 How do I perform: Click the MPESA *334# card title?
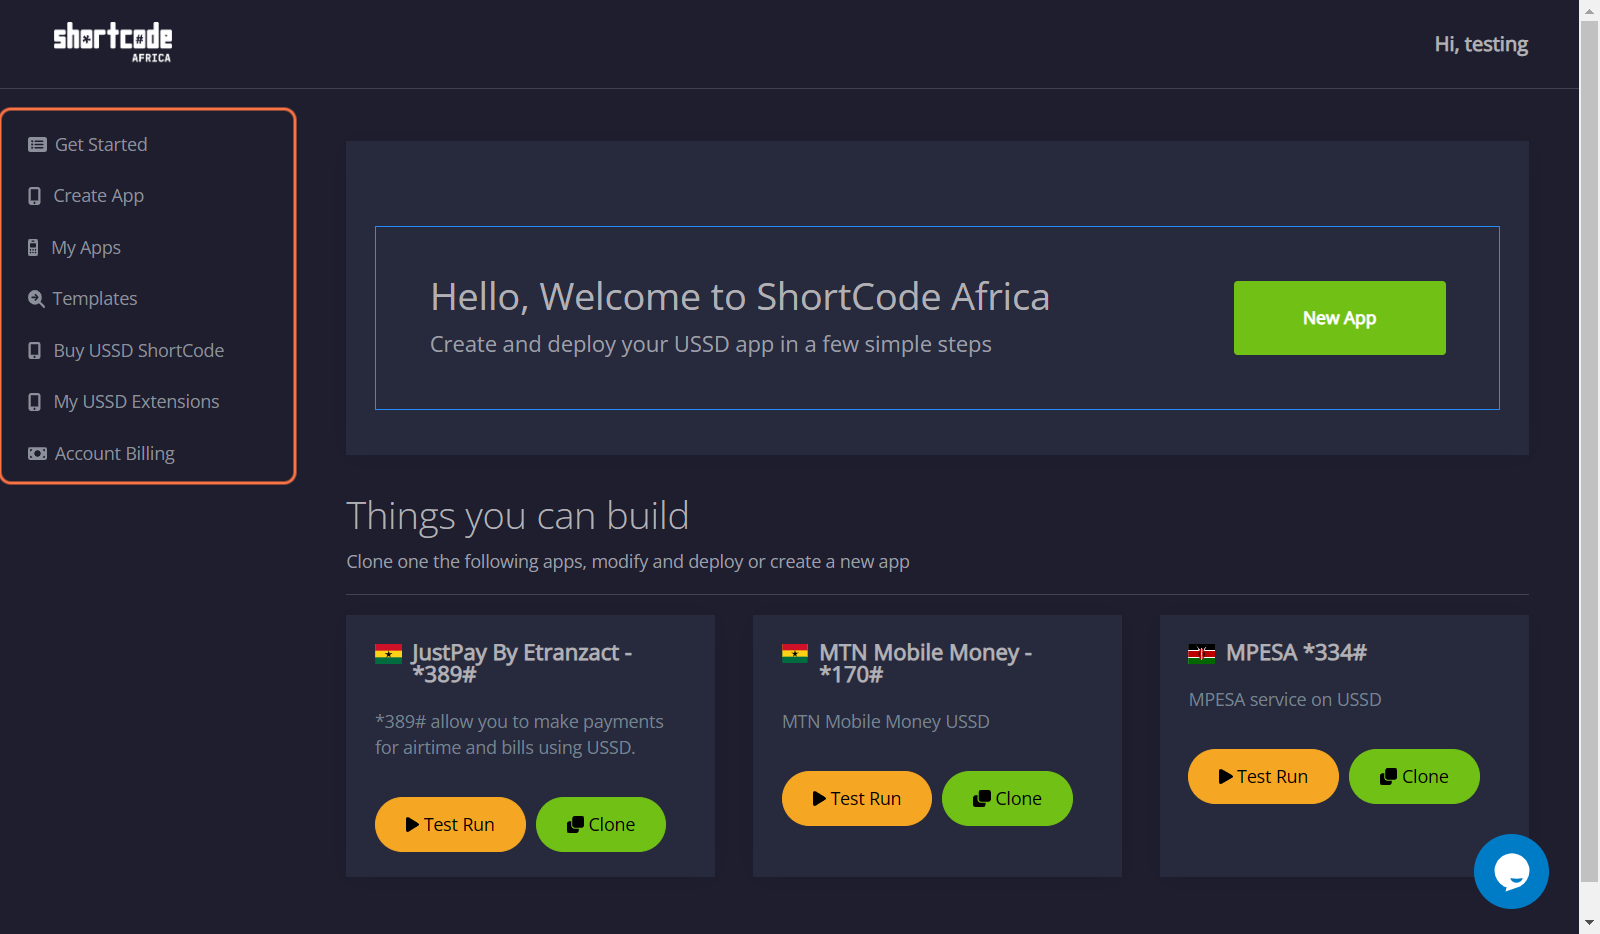pyautogui.click(x=1296, y=653)
